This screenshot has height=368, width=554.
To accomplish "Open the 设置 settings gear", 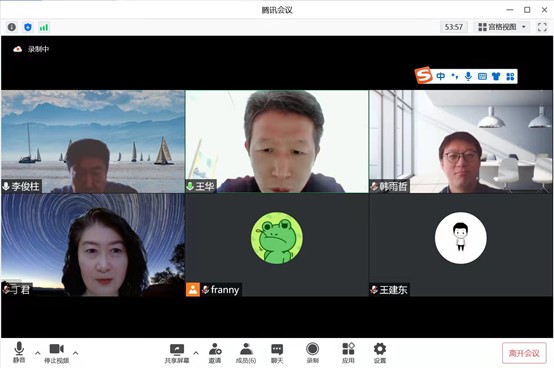I will [x=380, y=353].
